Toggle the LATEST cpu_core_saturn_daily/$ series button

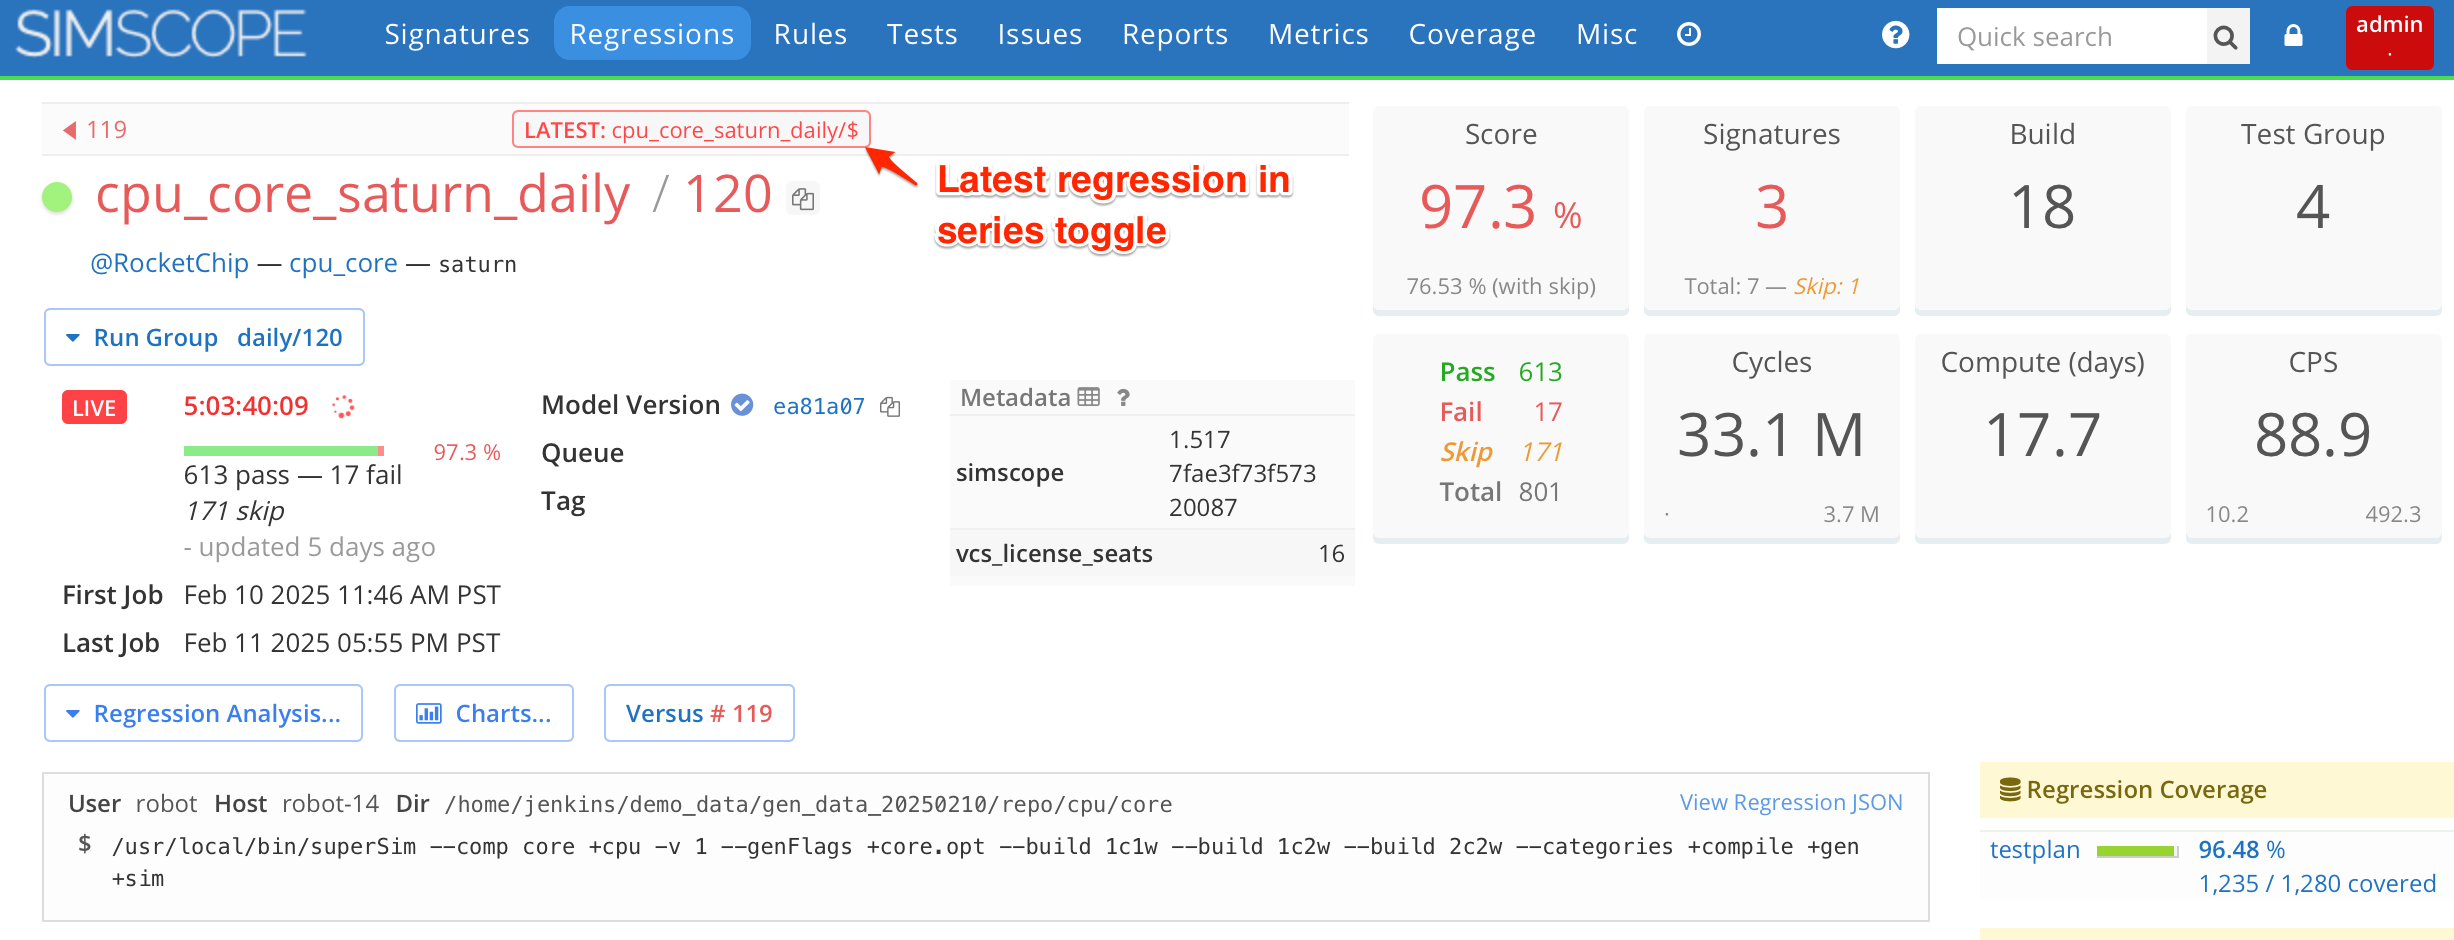click(x=691, y=130)
